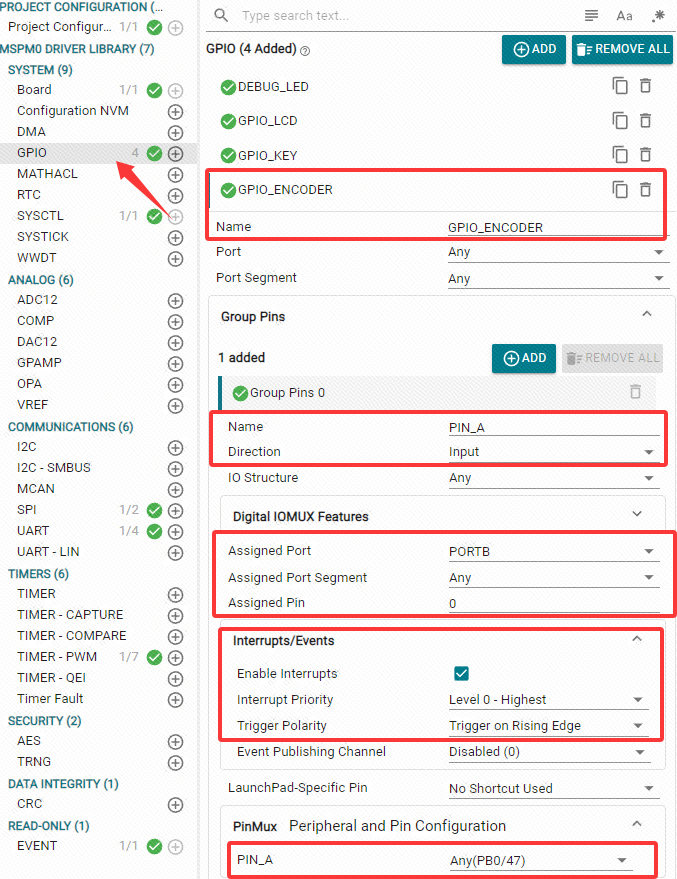The height and width of the screenshot is (879, 677).
Task: Click the add icon next to DMA
Action: click(x=176, y=132)
